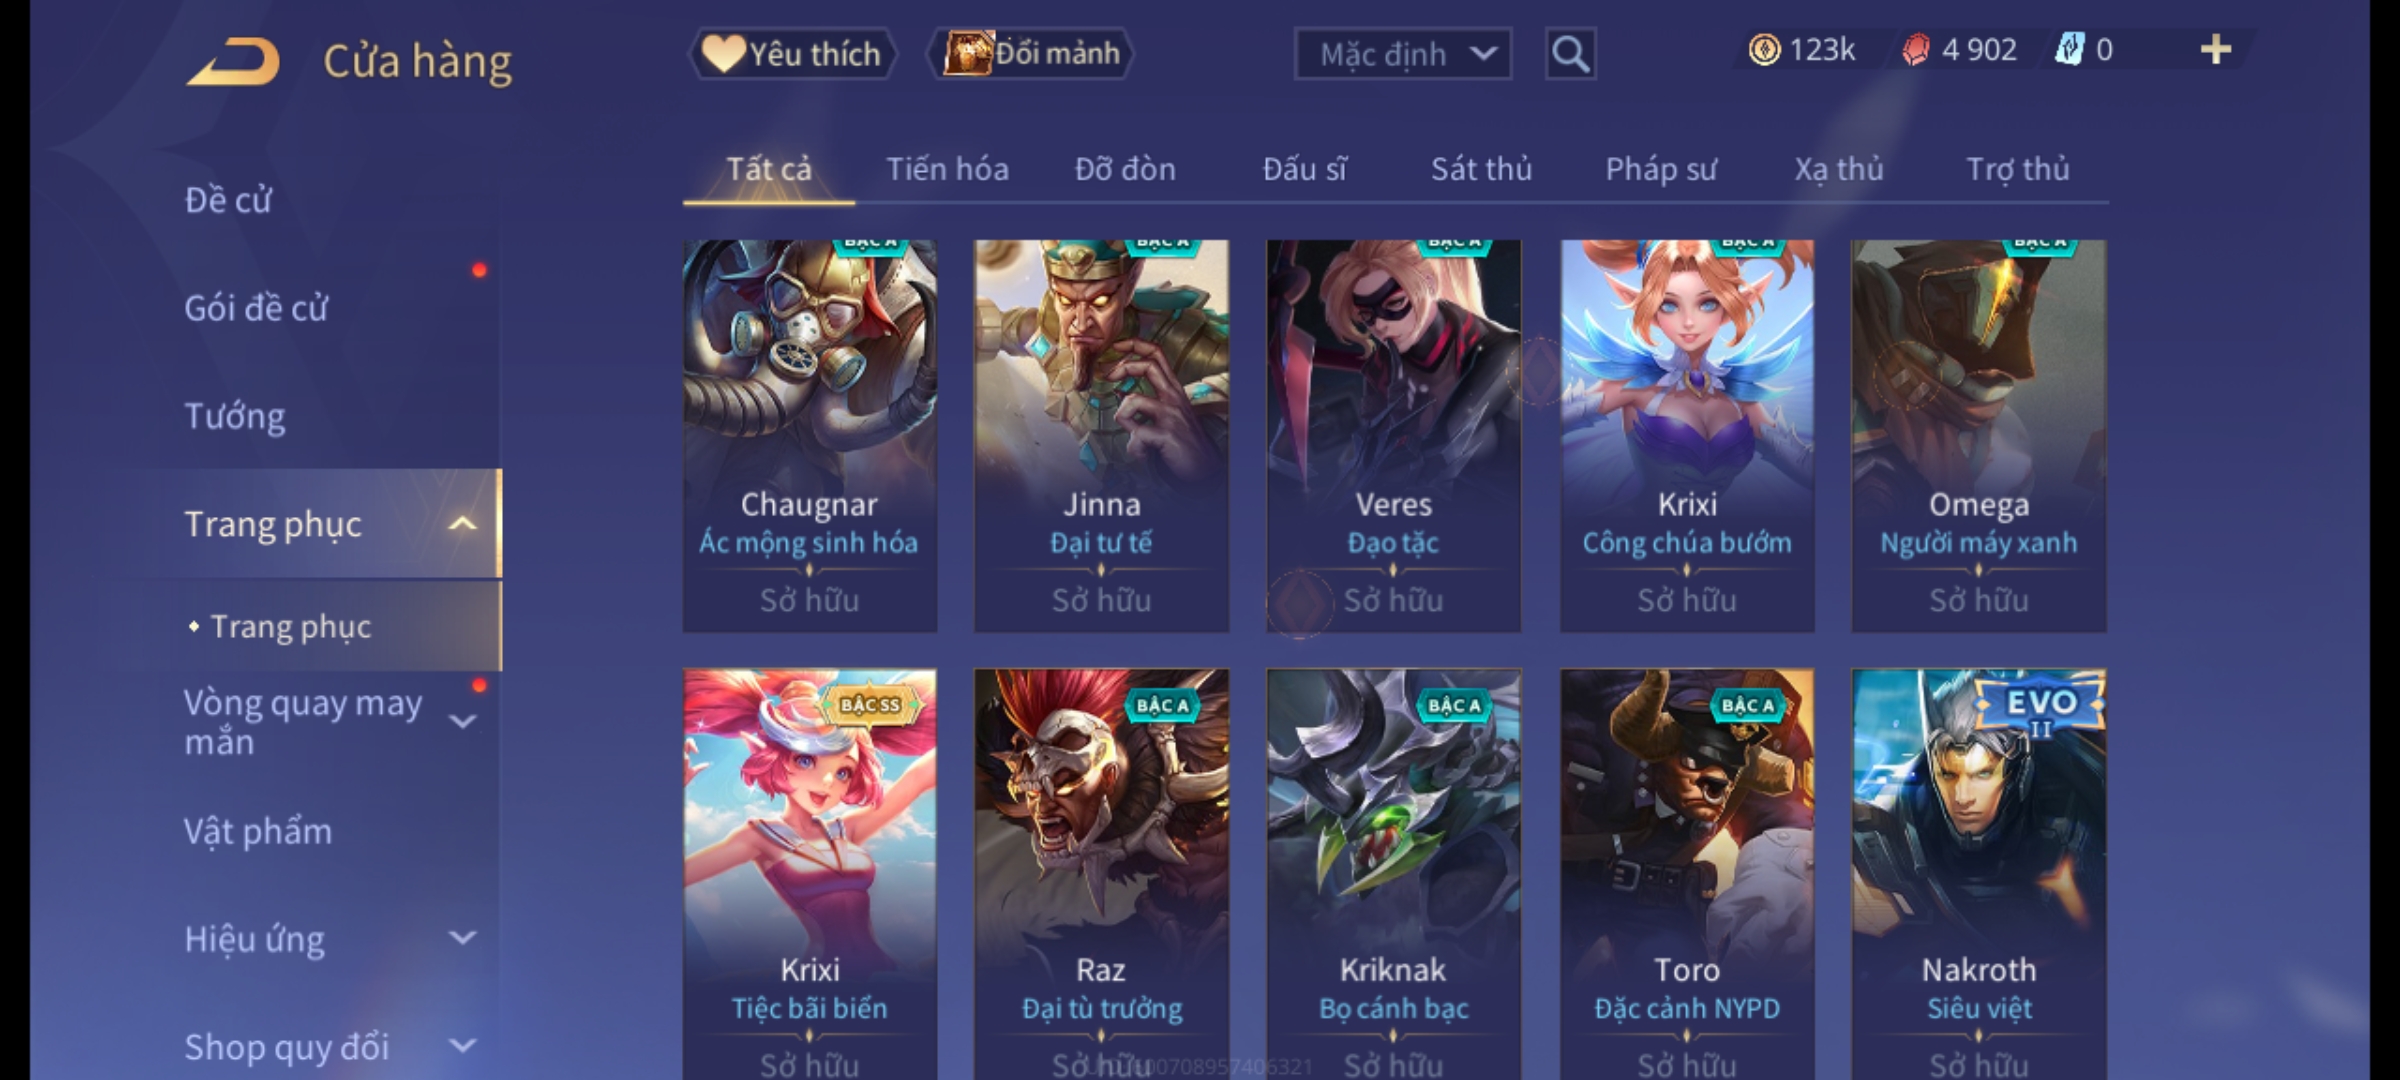Open Đổi mảnh fragment exchange
The image size is (2400, 1080).
pyautogui.click(x=1031, y=54)
